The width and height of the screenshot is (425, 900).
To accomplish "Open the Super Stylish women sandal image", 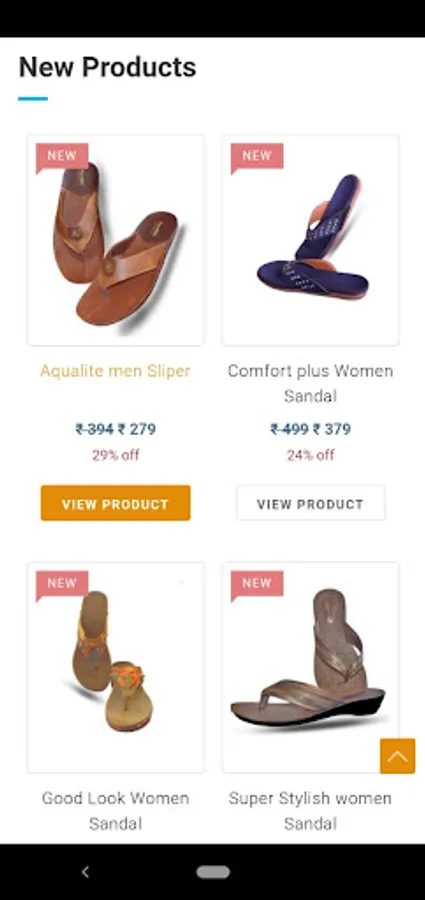I will click(311, 668).
